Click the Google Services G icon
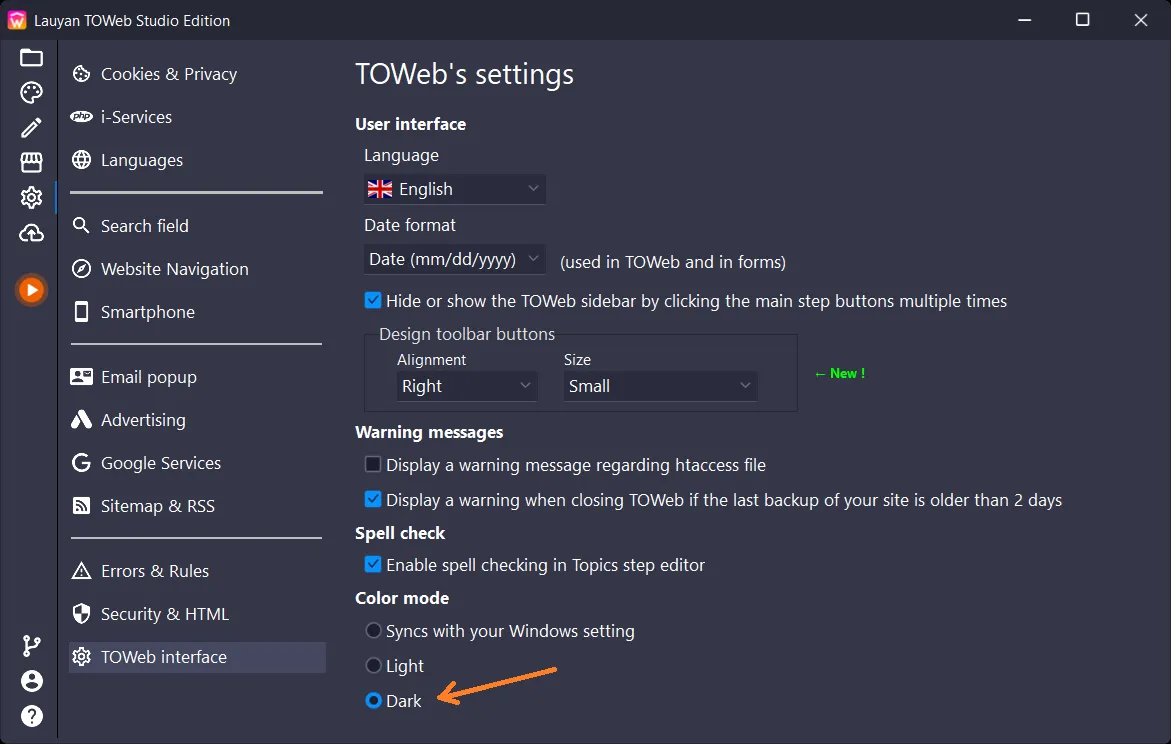Screen dimensions: 1171x744 tap(81, 462)
